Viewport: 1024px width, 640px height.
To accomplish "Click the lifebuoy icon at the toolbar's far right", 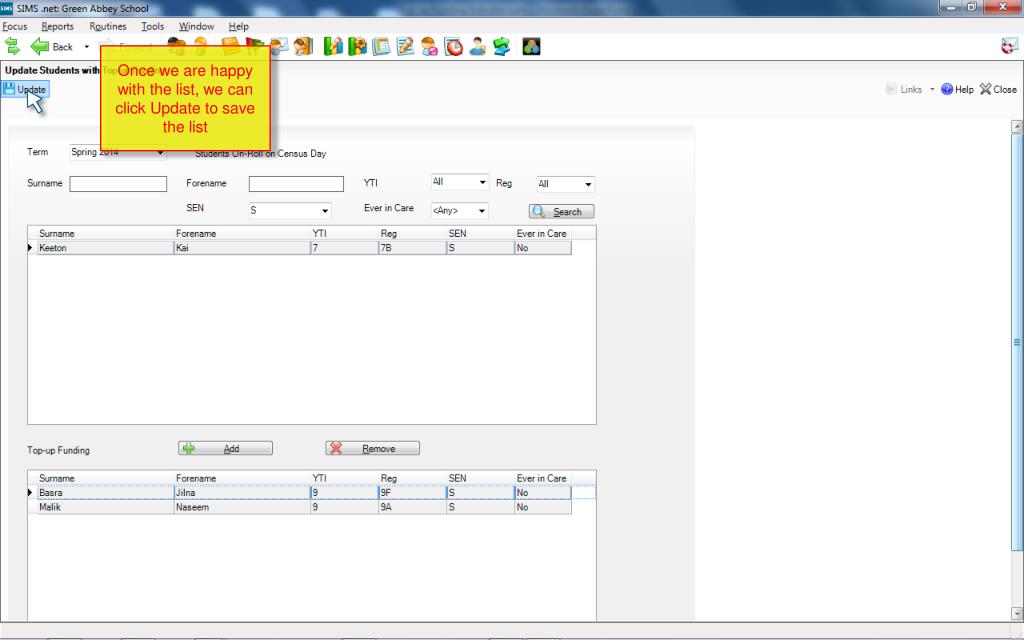I will pyautogui.click(x=1010, y=46).
